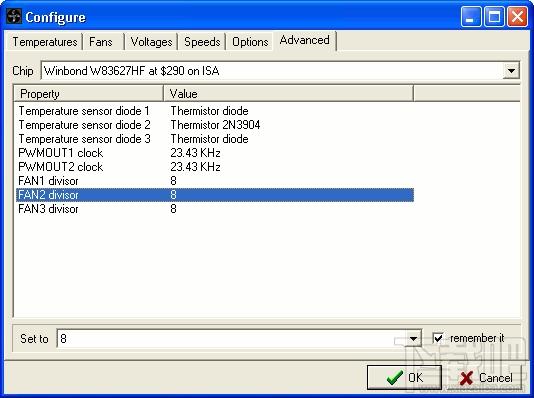Maximize the Configure window
The width and height of the screenshot is (534, 398).
point(494,16)
